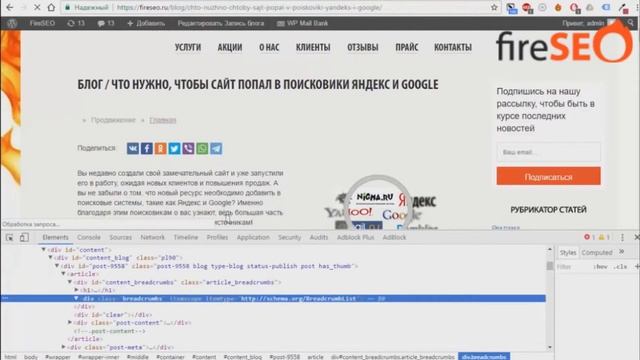Screen dimensions: 640x360
Task: Click the browser address bar URL
Action: click(249, 7)
